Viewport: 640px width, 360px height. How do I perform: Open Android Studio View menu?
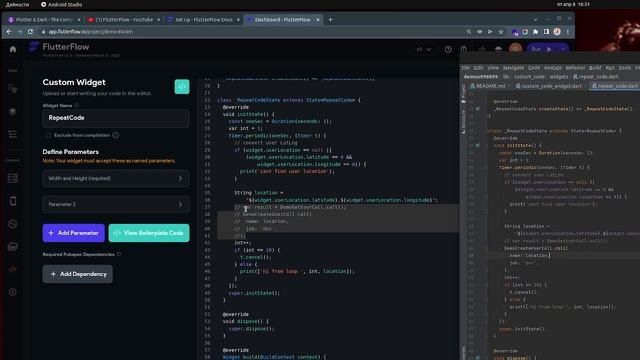pos(493,68)
